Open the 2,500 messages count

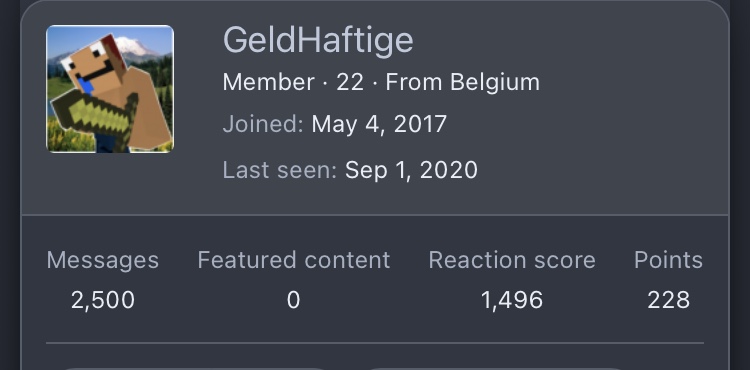pos(103,300)
